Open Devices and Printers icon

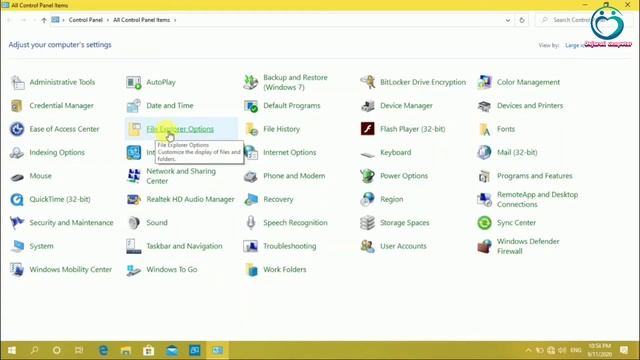tap(484, 106)
